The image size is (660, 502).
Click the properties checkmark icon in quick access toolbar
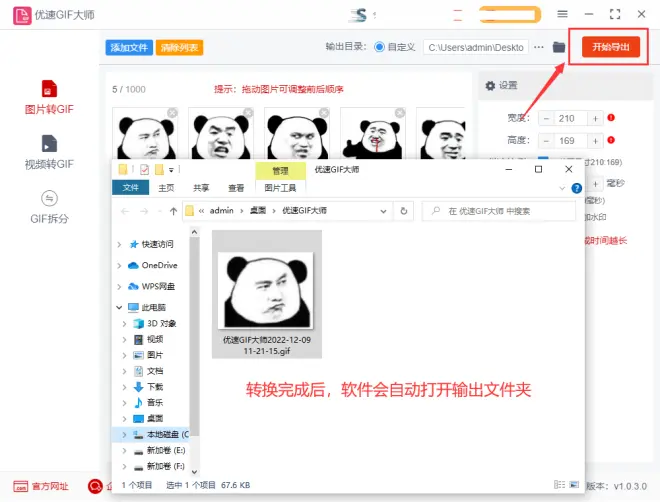coord(144,170)
